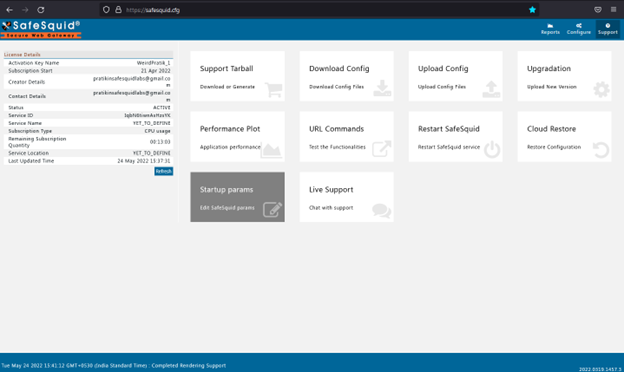Click the padlock icon in the address bar

[x=118, y=10]
